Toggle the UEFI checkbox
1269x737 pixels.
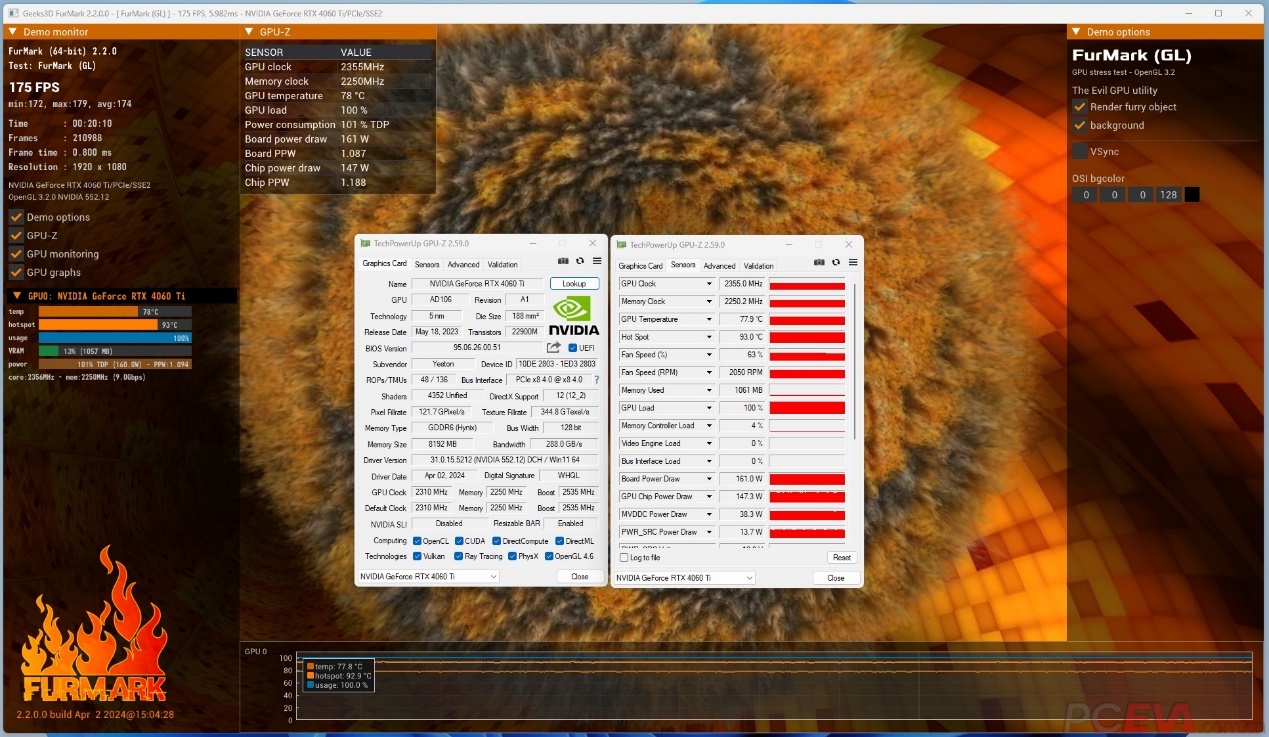click(572, 348)
